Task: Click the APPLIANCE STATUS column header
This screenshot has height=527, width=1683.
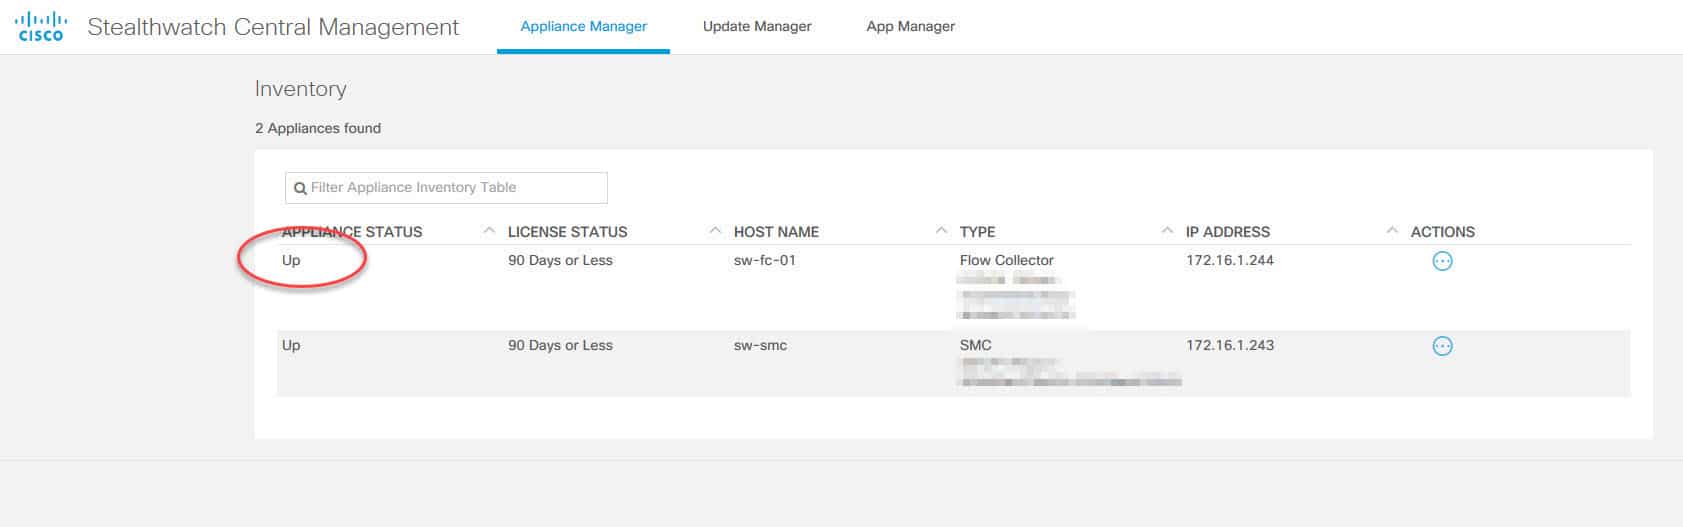Action: tap(352, 232)
